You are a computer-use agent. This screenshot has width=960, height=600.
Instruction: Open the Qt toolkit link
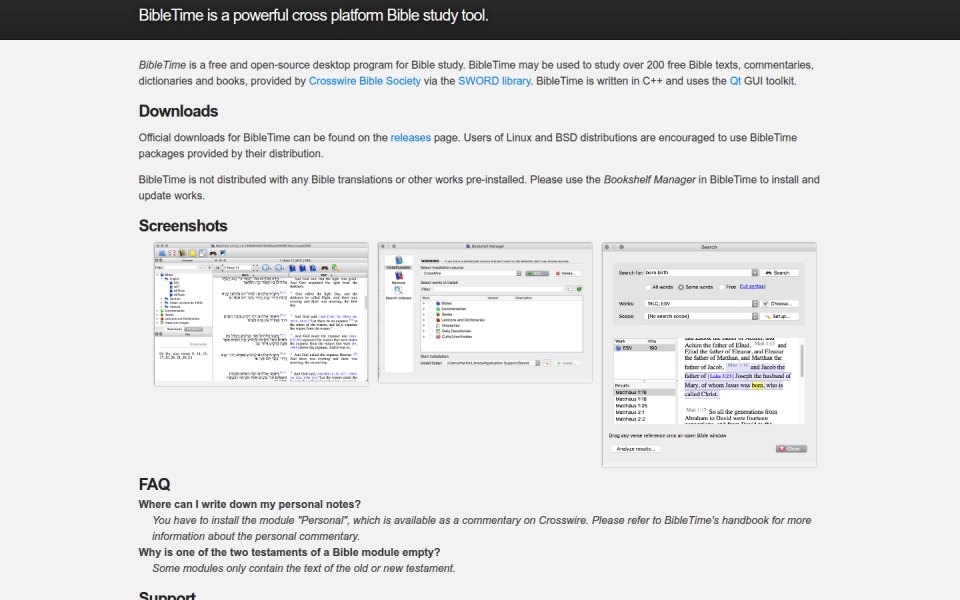pos(735,81)
